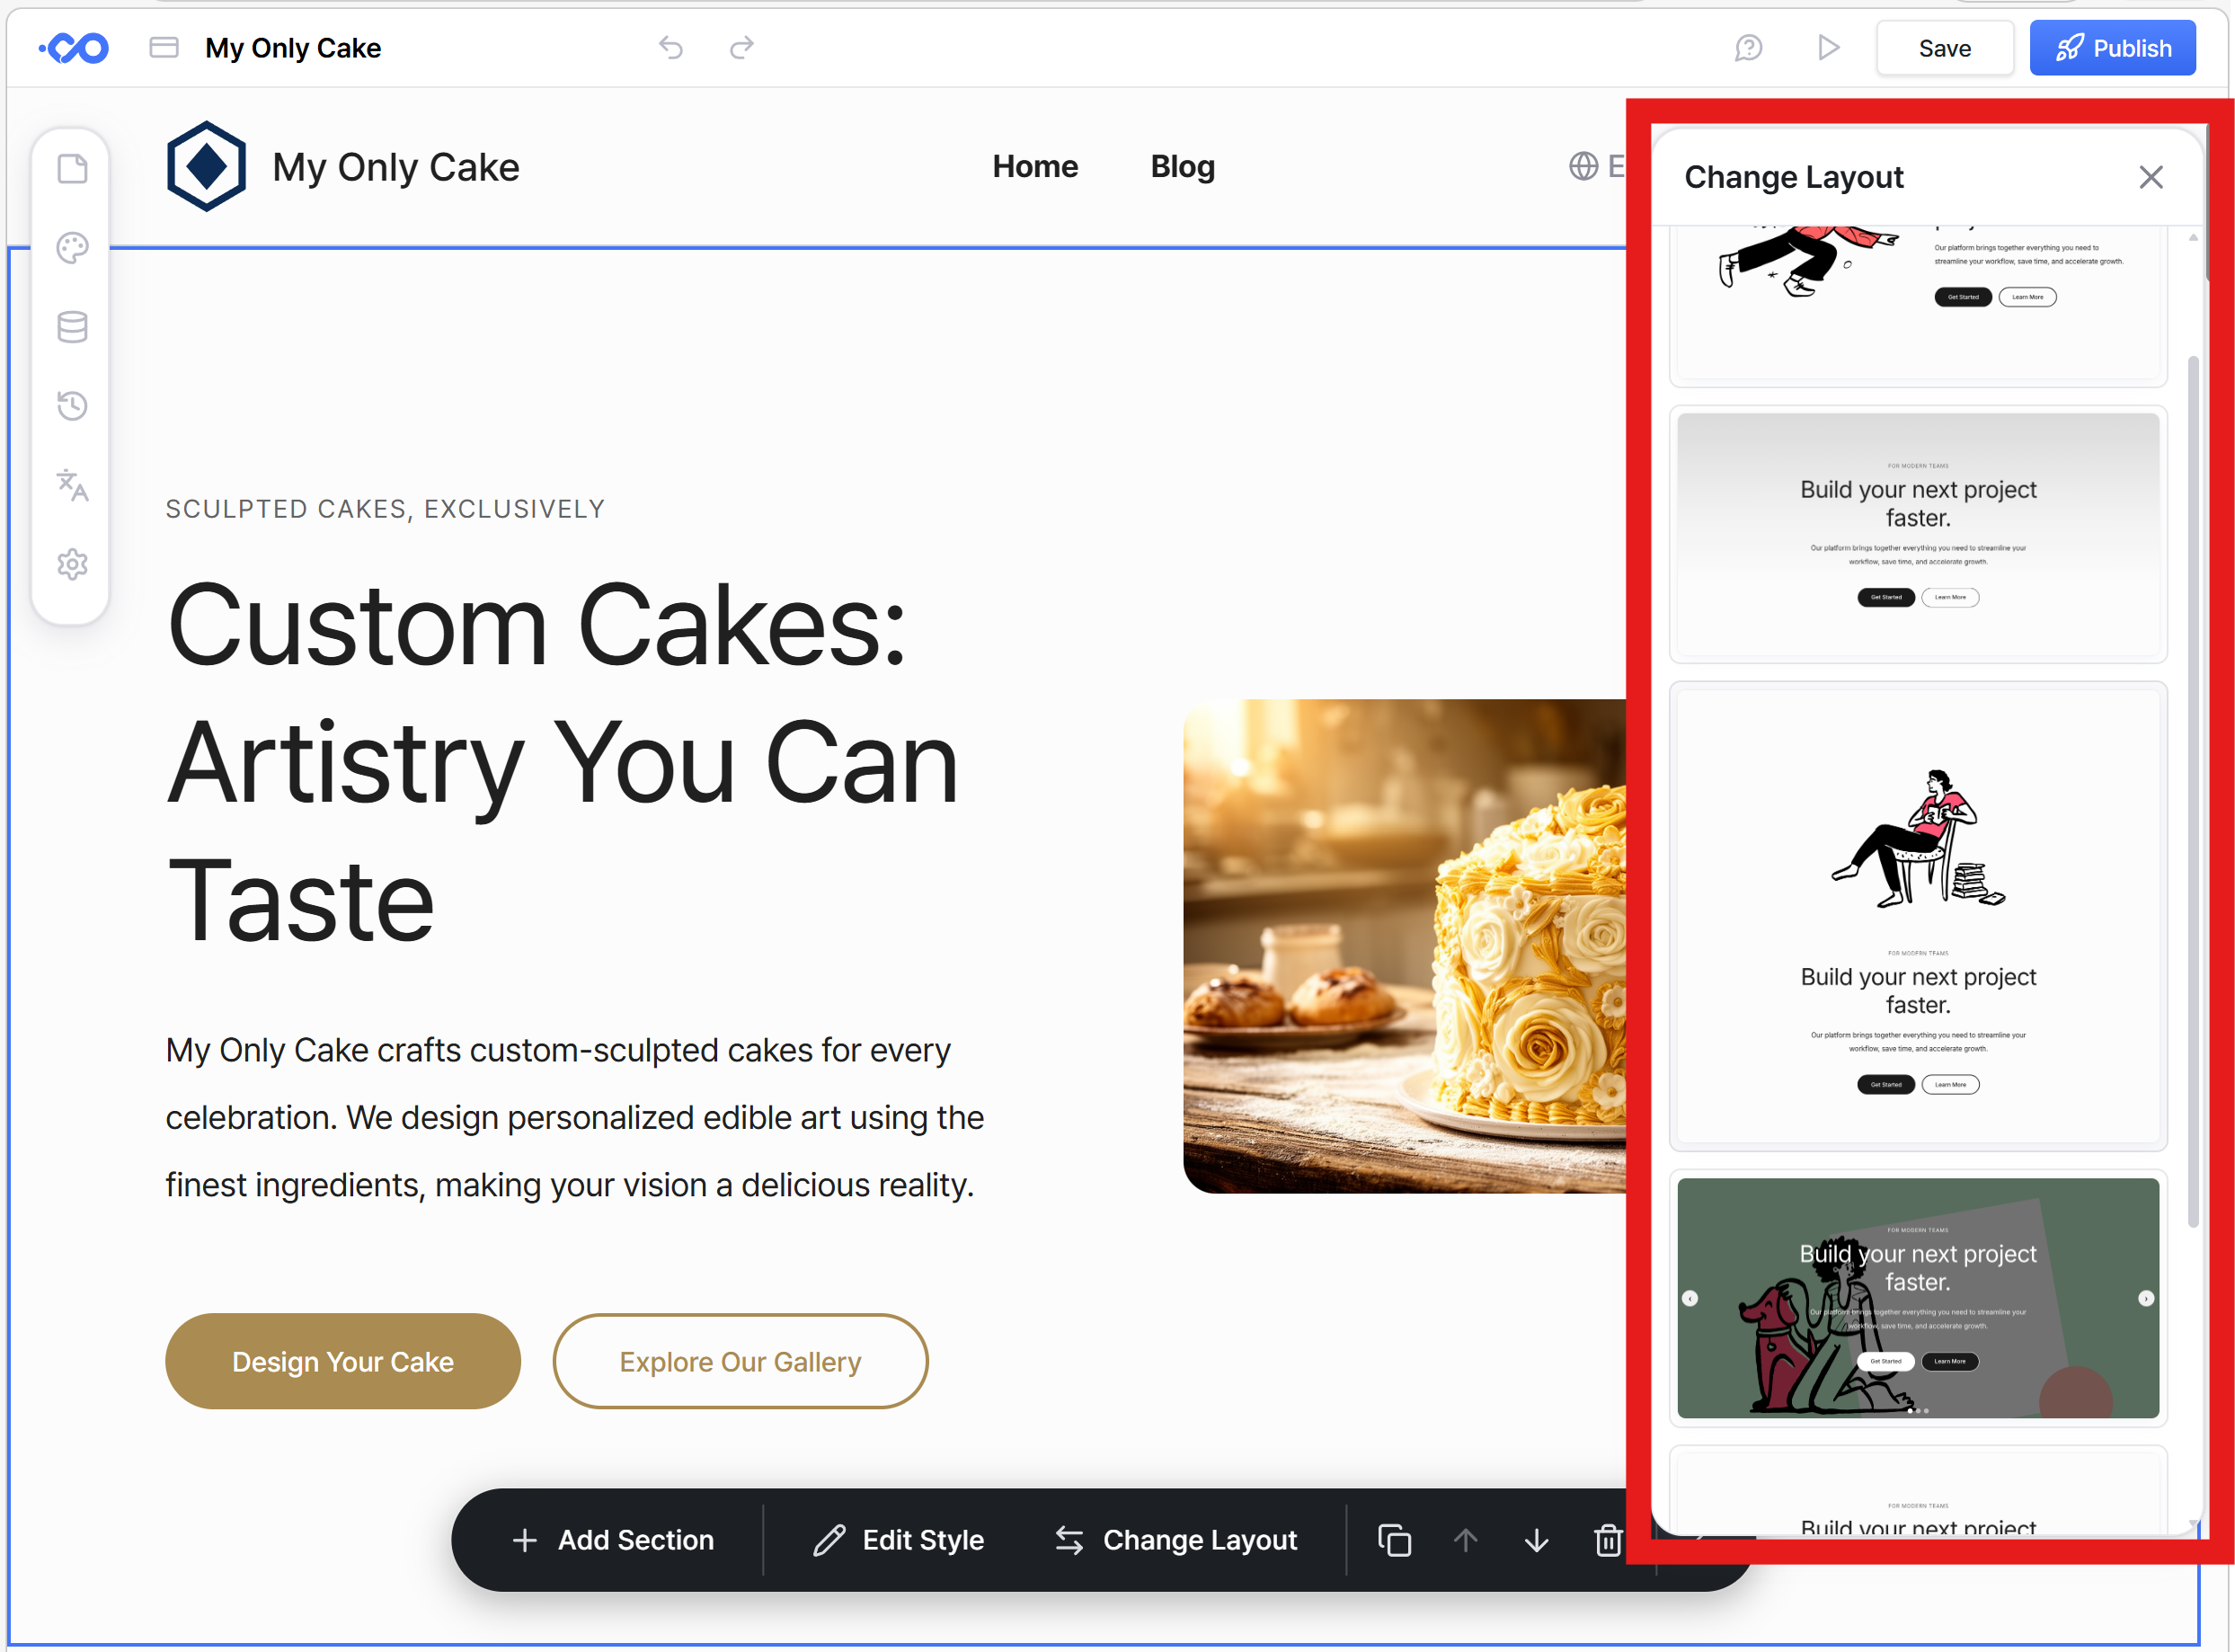Close the Change Layout panel
The image size is (2235, 1652).
(2150, 177)
